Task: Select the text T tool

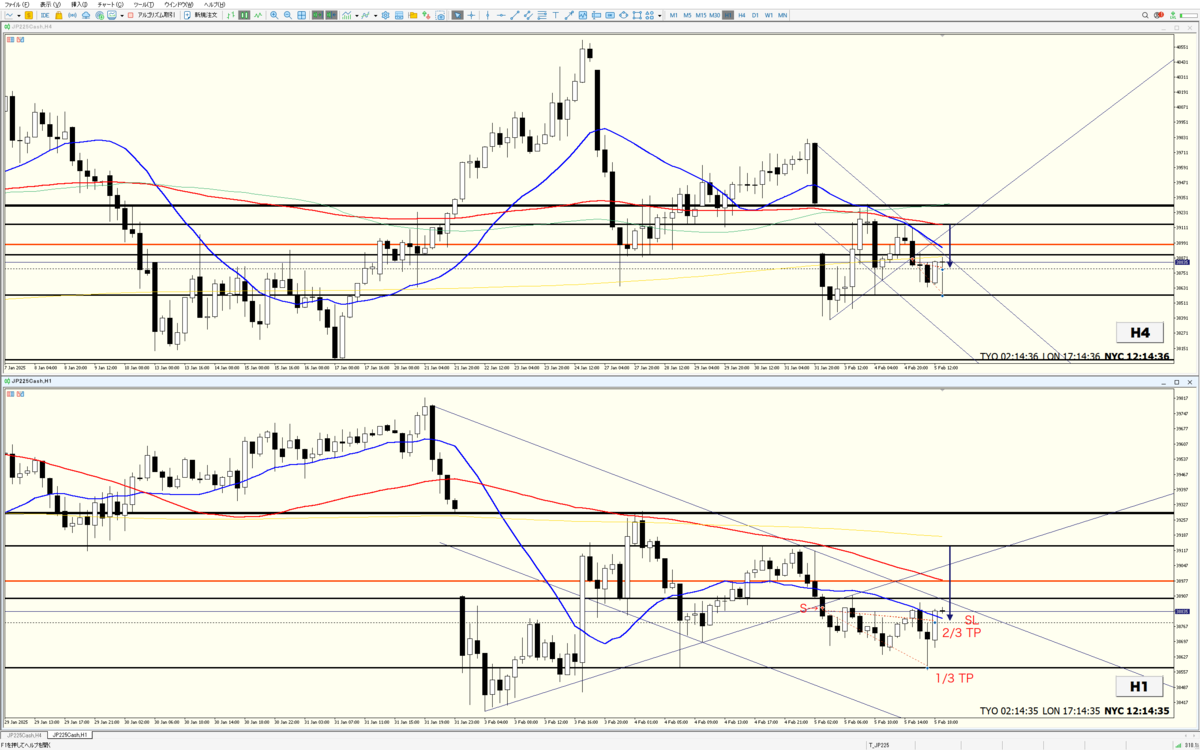Action: click(555, 15)
